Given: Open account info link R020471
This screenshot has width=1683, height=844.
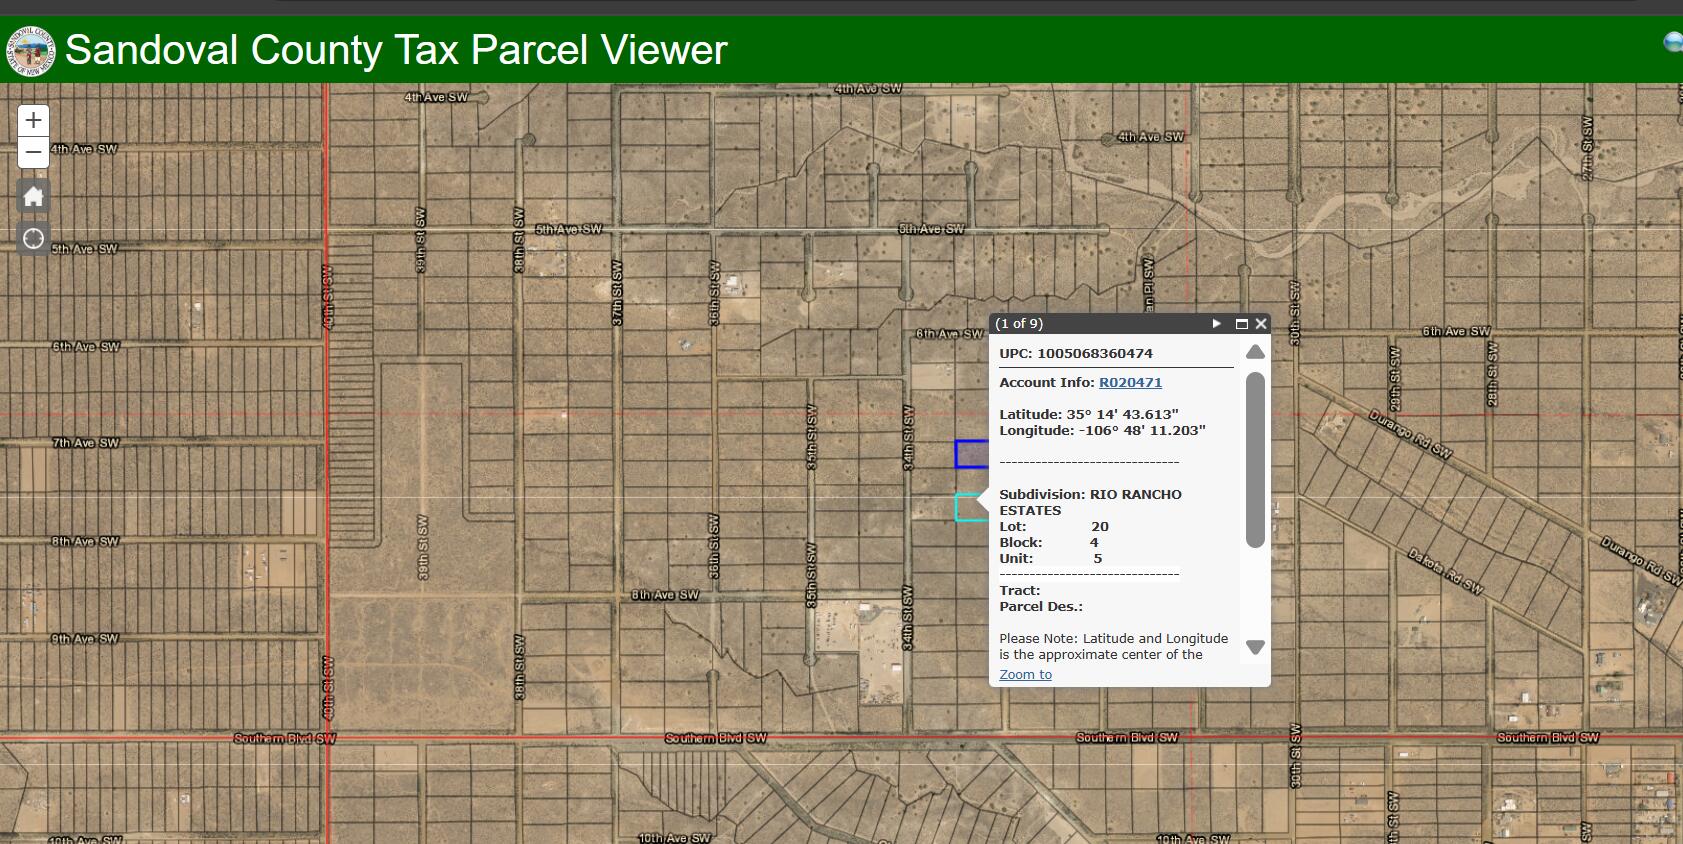Looking at the screenshot, I should tap(1130, 382).
